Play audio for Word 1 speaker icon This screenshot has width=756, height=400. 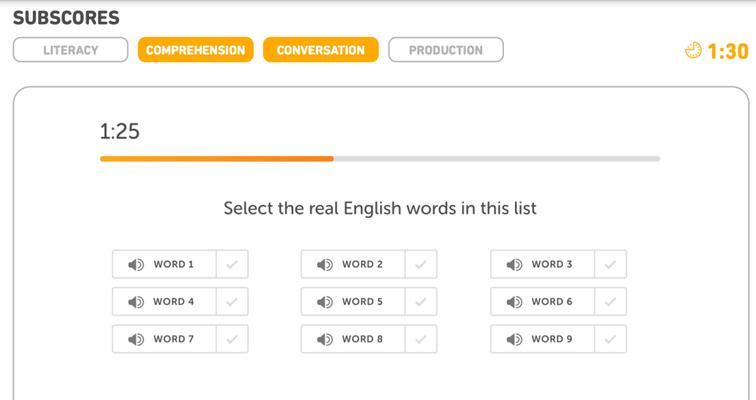pos(136,265)
